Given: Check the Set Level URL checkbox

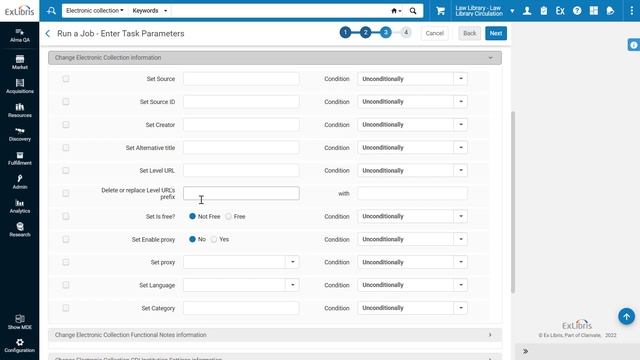Looking at the screenshot, I should (x=66, y=170).
